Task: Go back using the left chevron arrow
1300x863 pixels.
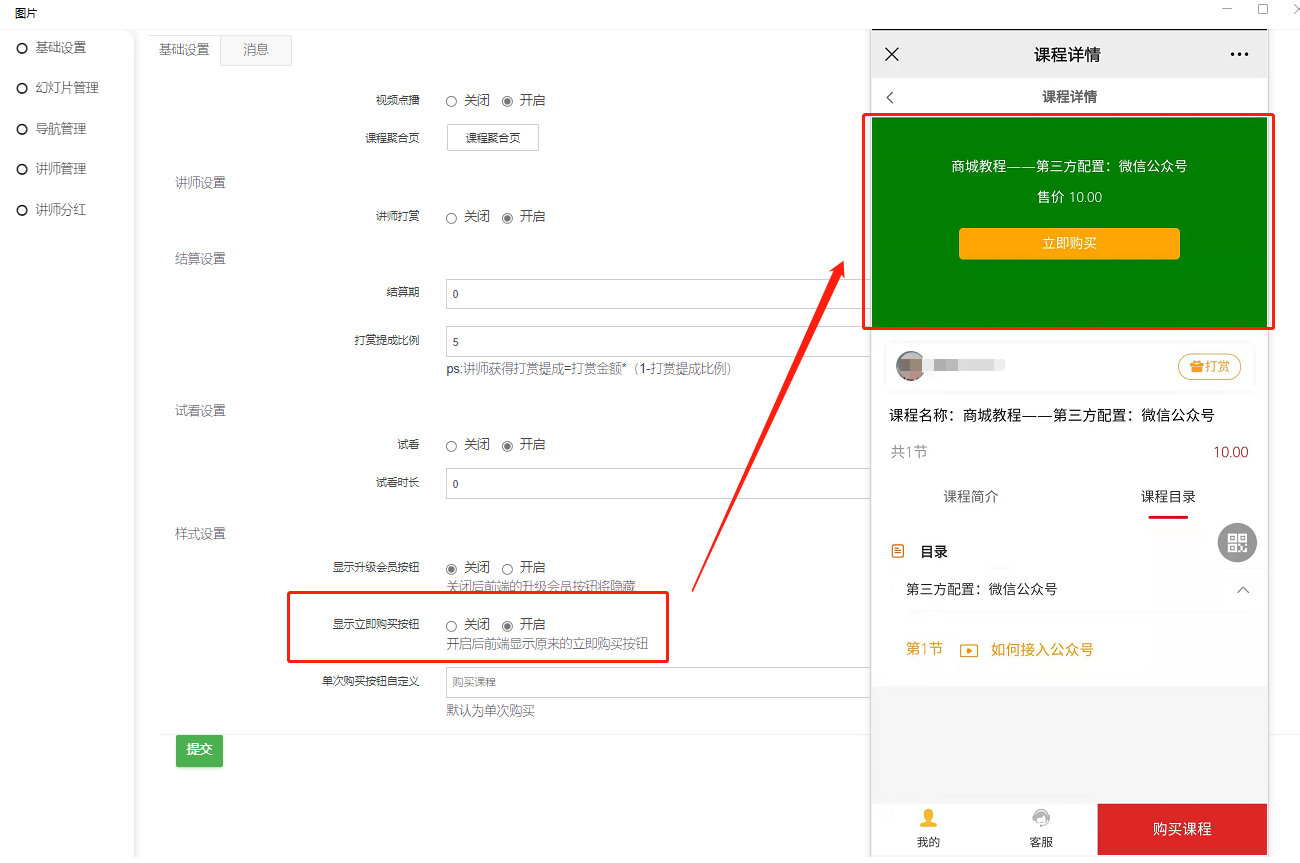Action: point(890,97)
